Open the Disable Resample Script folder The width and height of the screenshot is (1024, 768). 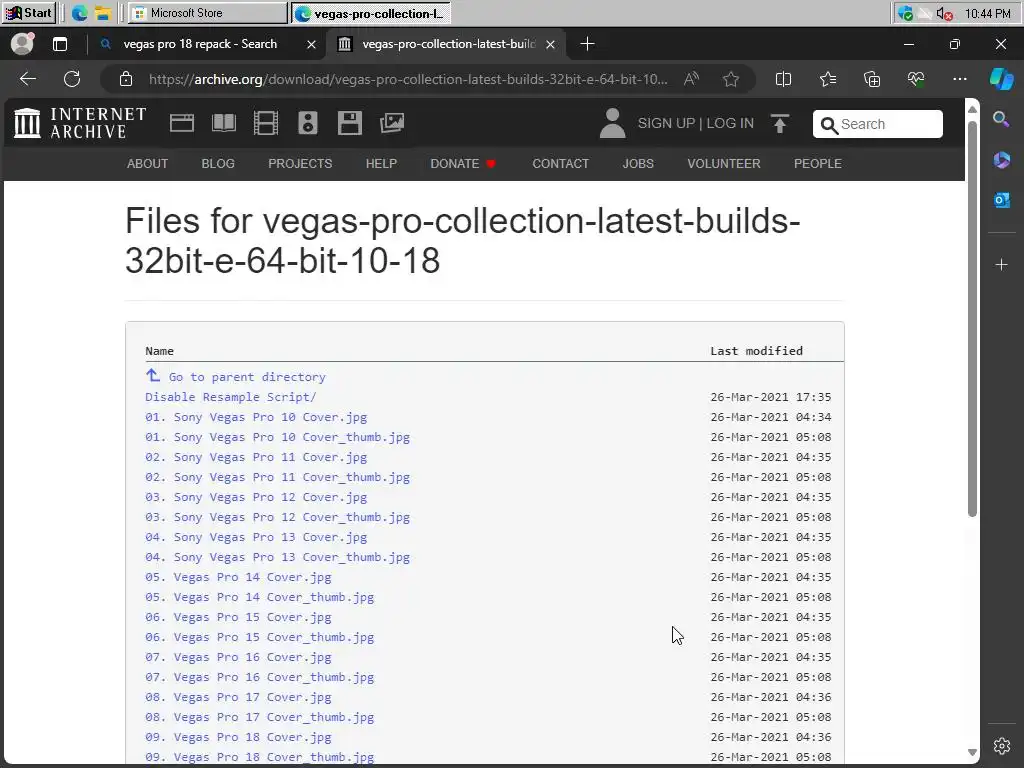click(231, 397)
